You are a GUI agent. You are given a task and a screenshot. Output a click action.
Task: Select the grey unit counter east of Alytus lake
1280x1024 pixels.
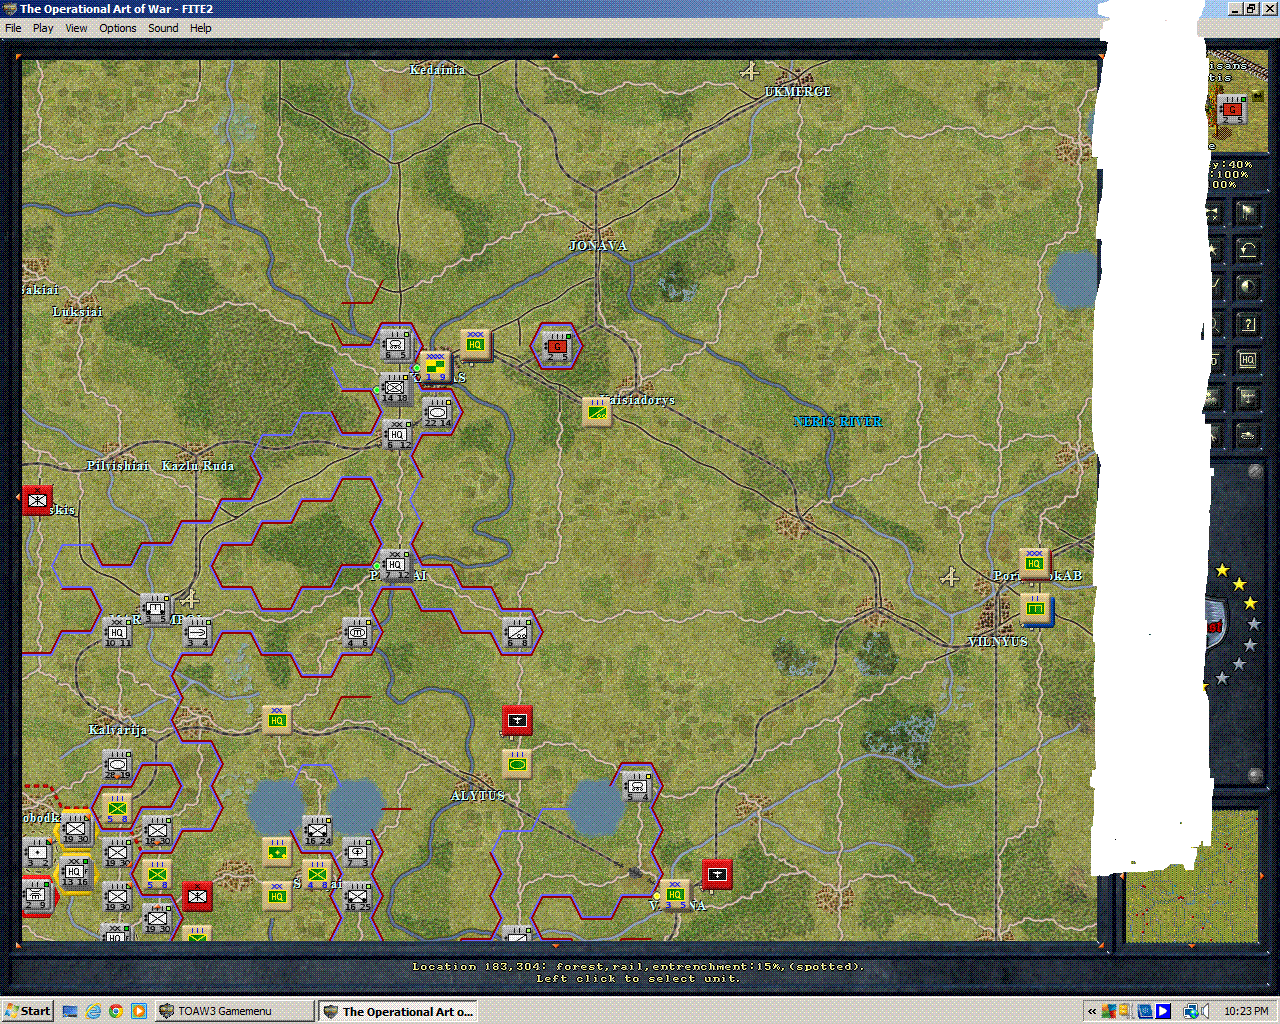point(637,785)
